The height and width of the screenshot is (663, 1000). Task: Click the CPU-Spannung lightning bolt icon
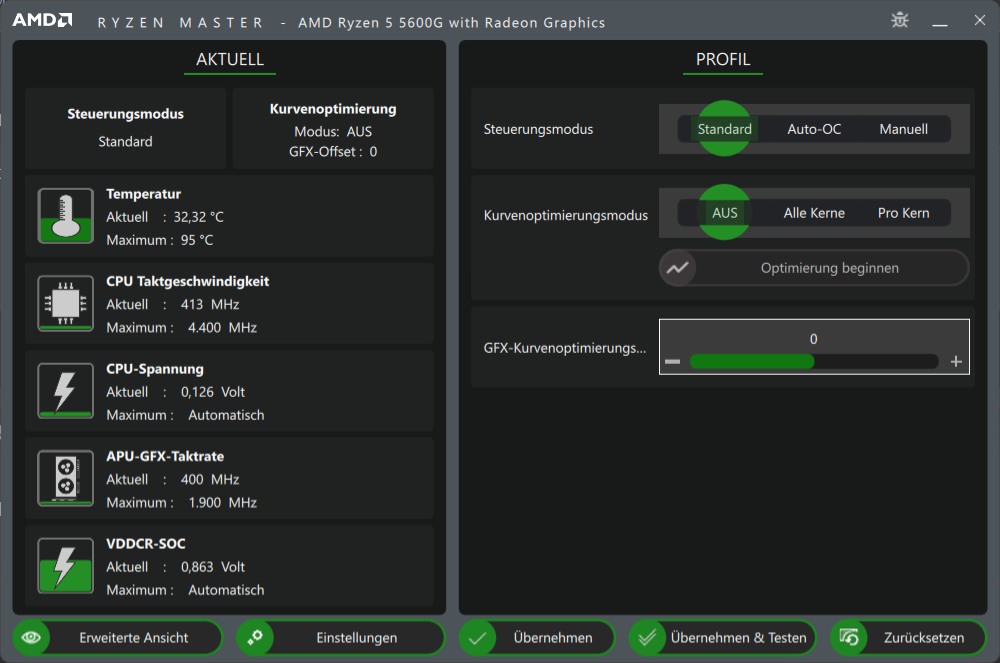tap(65, 391)
